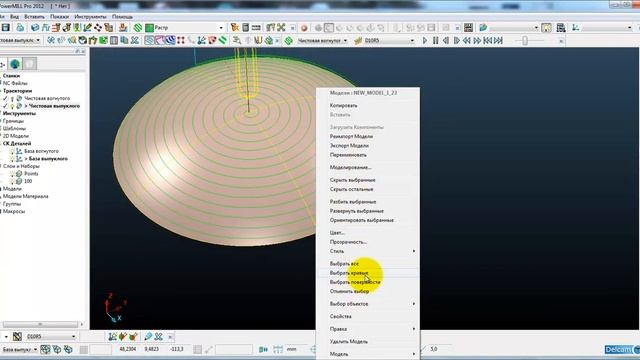Open bottom-left D10R5 tool dropdown
This screenshot has height=360, width=640.
(73, 336)
